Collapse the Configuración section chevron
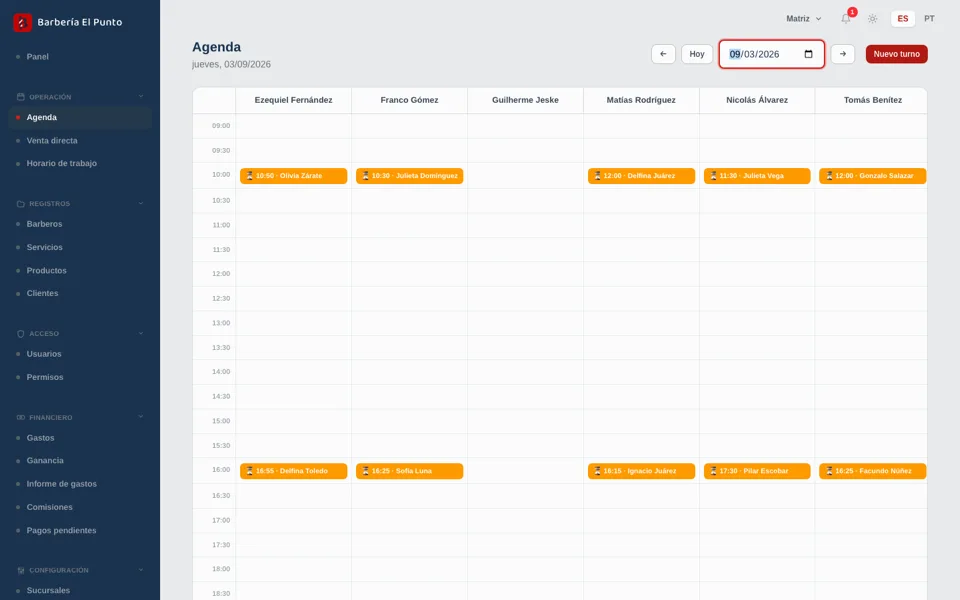Image resolution: width=960 pixels, height=600 pixels. [141, 569]
